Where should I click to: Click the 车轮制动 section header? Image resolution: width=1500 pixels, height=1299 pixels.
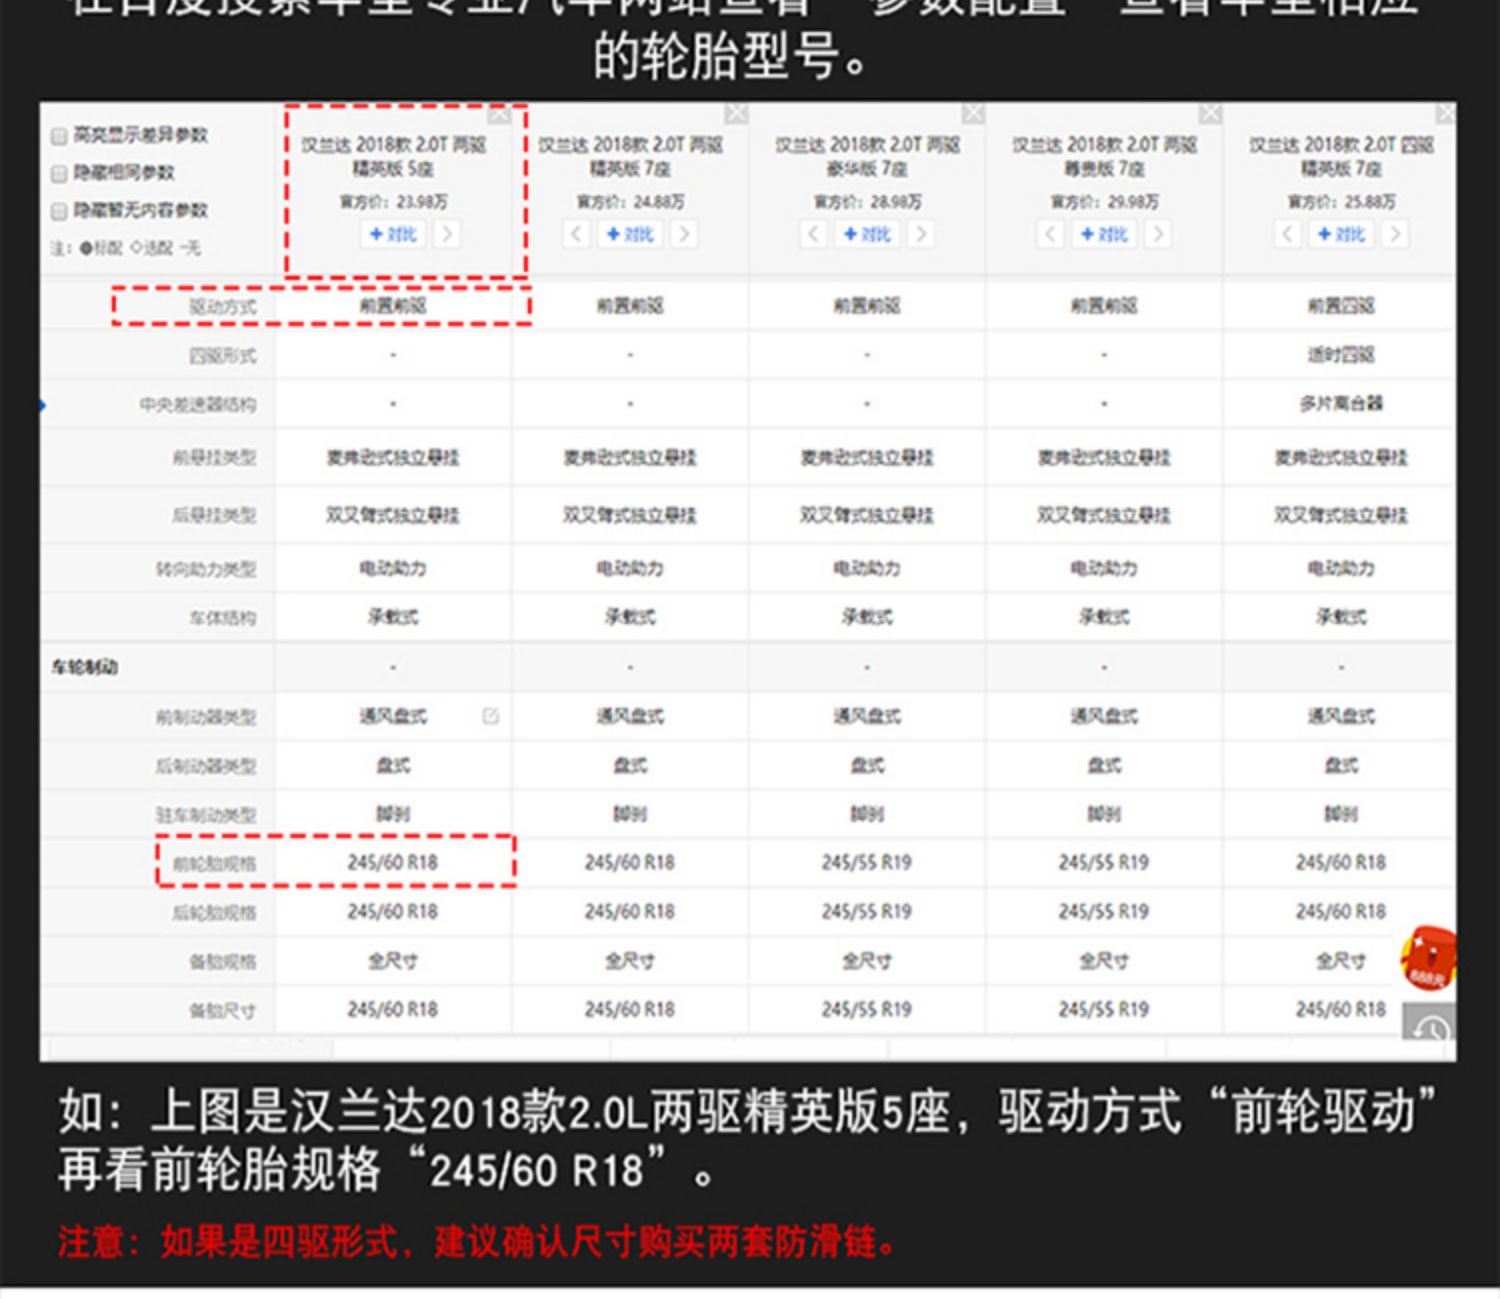click(85, 667)
